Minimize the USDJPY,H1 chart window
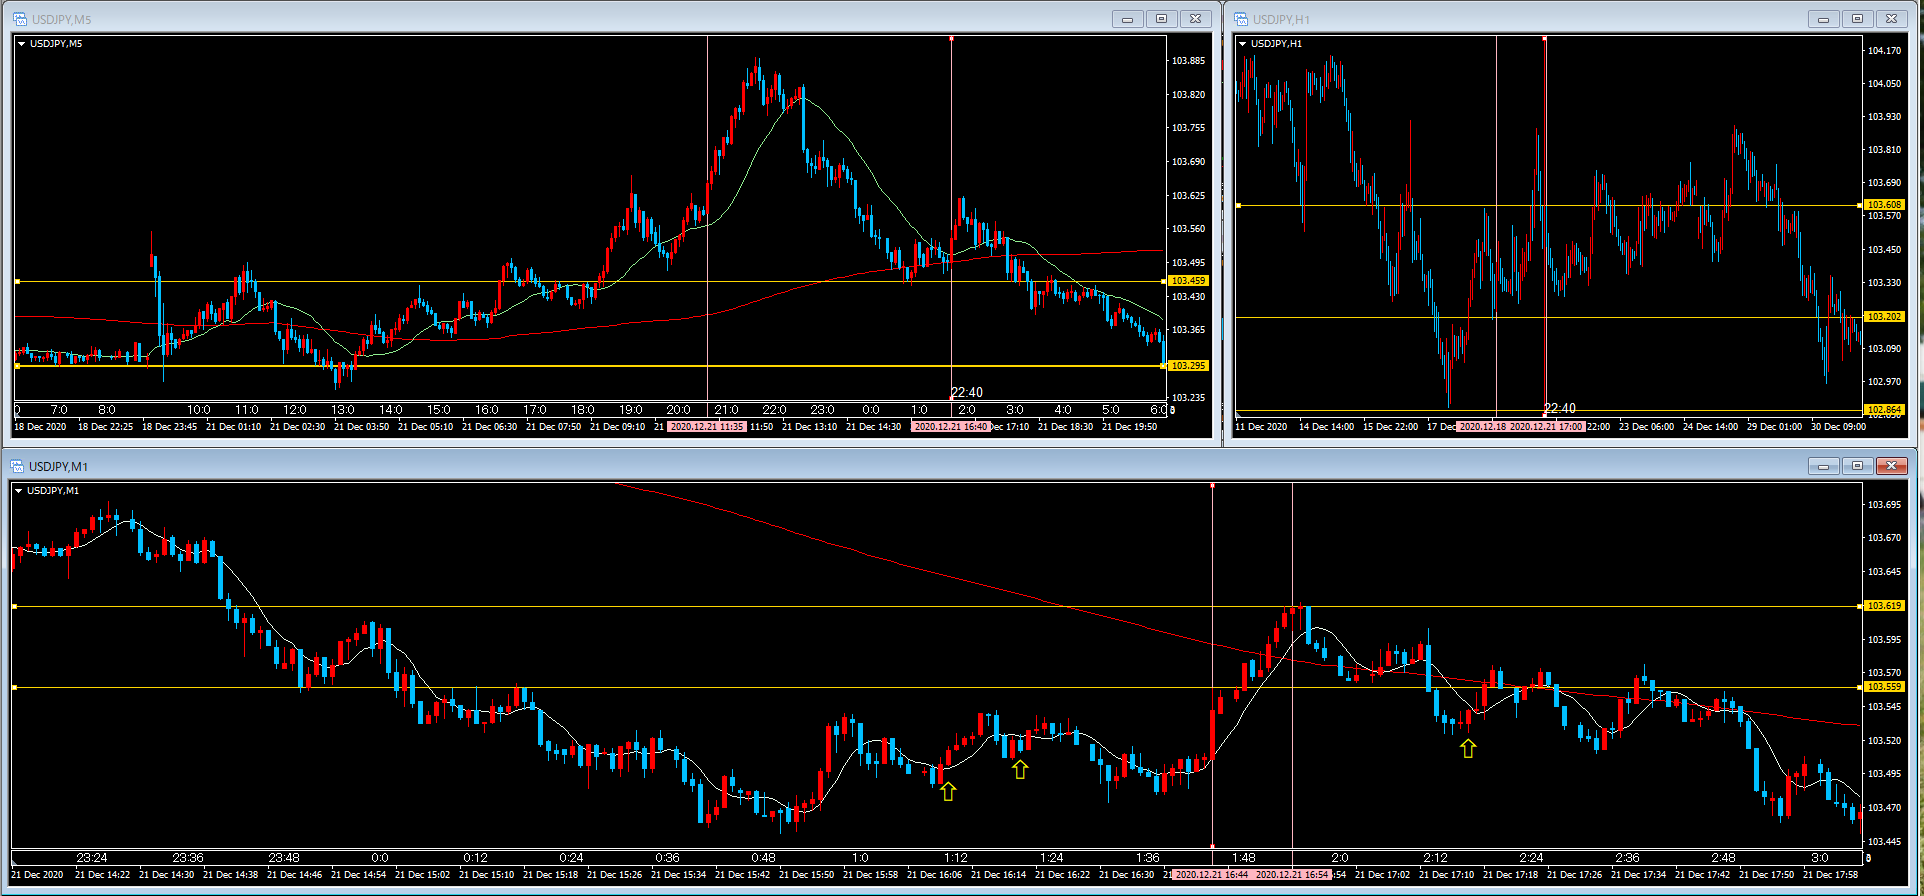Screen dimensions: 1924x896 [1823, 19]
